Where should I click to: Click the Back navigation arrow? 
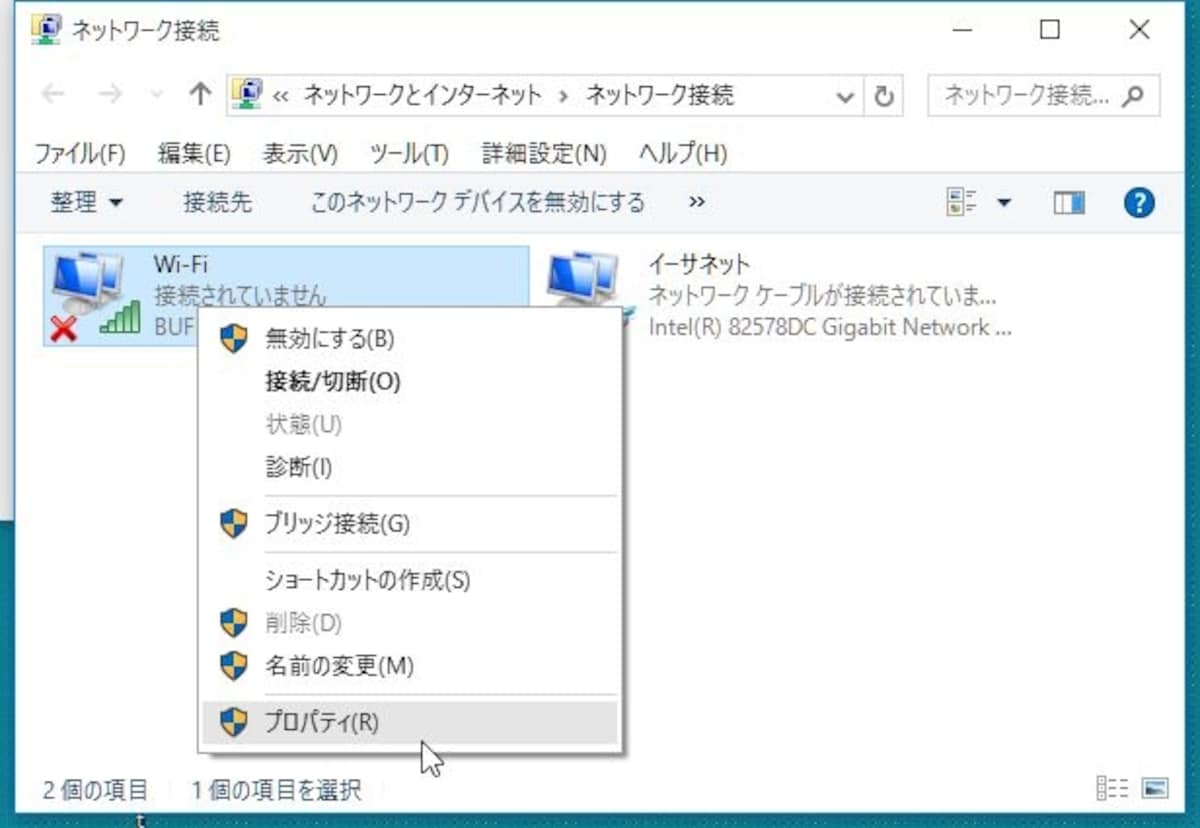click(53, 94)
